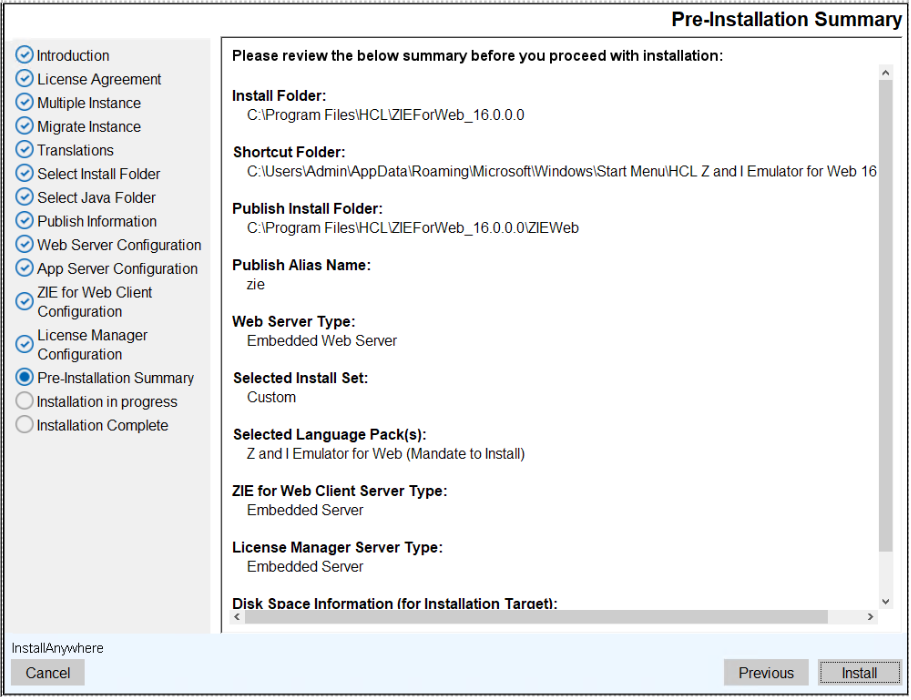Click the Select Java Folder checkmark icon
911x700 pixels.
(x=25, y=197)
